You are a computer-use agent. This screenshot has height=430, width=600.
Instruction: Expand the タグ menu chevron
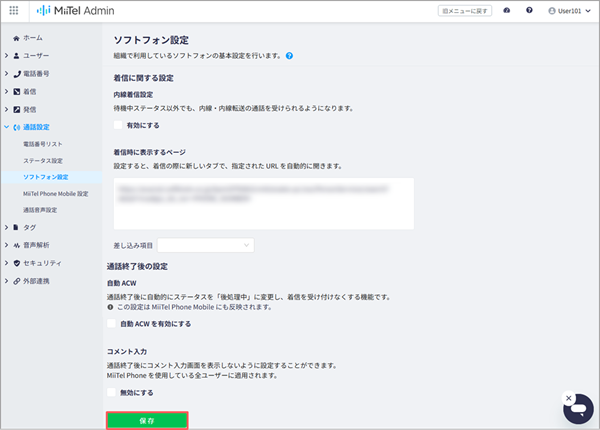(x=7, y=227)
